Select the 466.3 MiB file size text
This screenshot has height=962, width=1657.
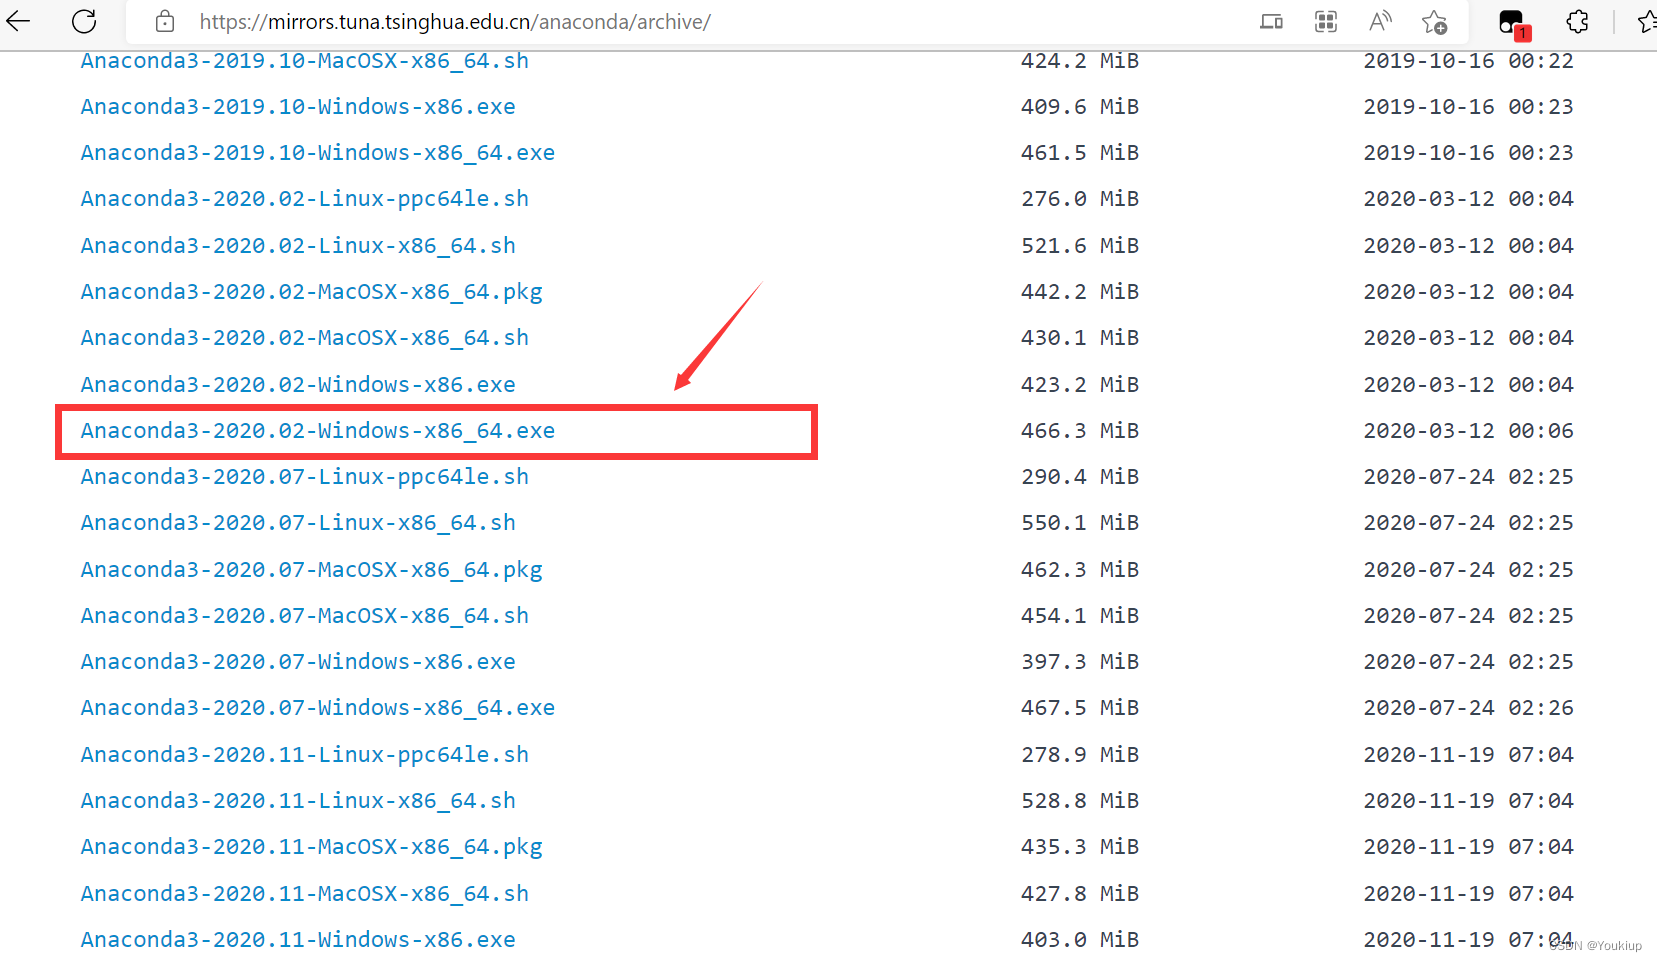point(1080,431)
